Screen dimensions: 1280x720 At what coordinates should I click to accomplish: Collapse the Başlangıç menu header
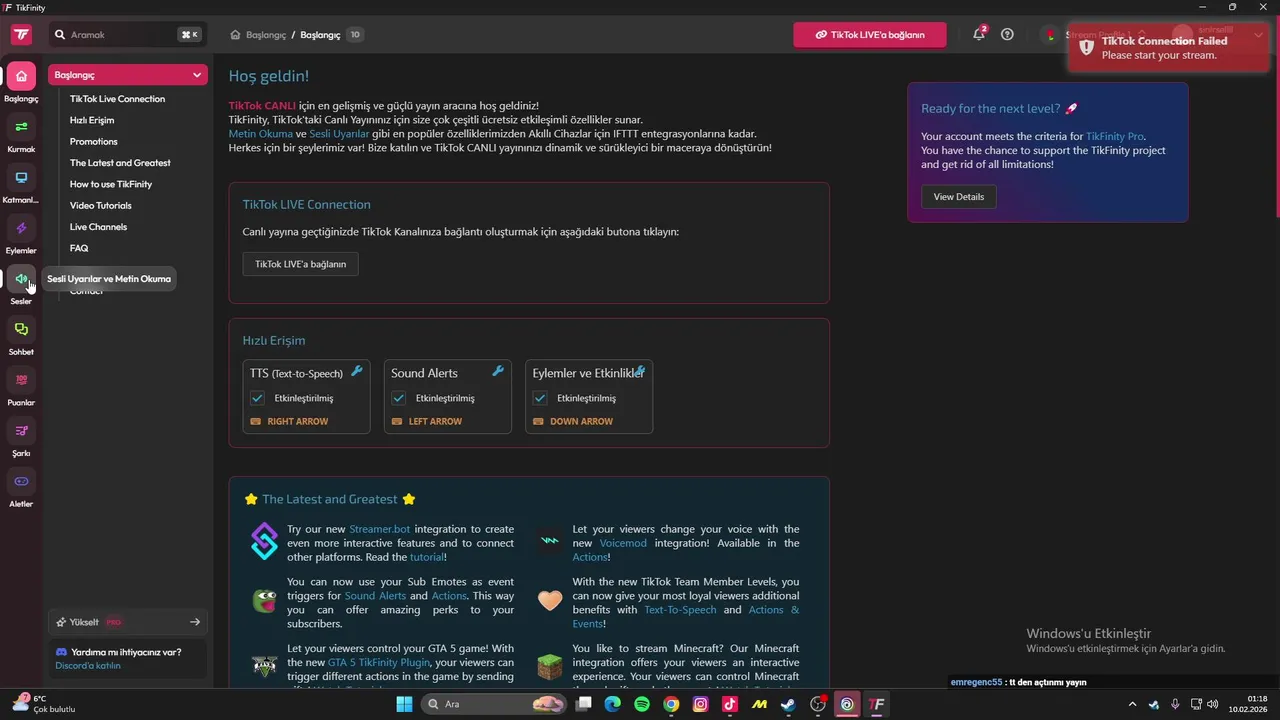point(128,75)
